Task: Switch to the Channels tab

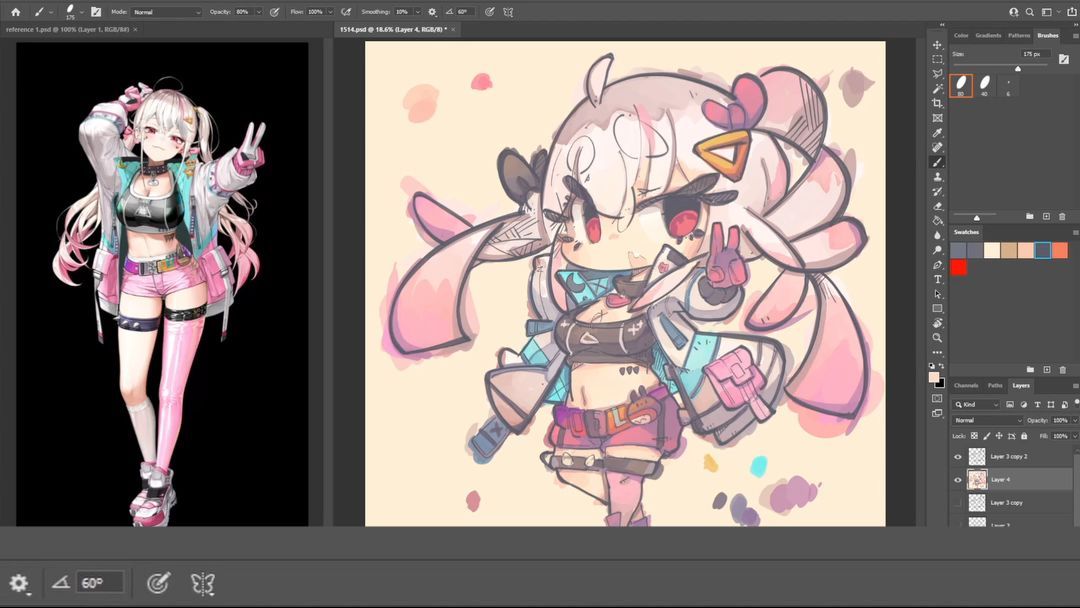Action: pos(966,386)
